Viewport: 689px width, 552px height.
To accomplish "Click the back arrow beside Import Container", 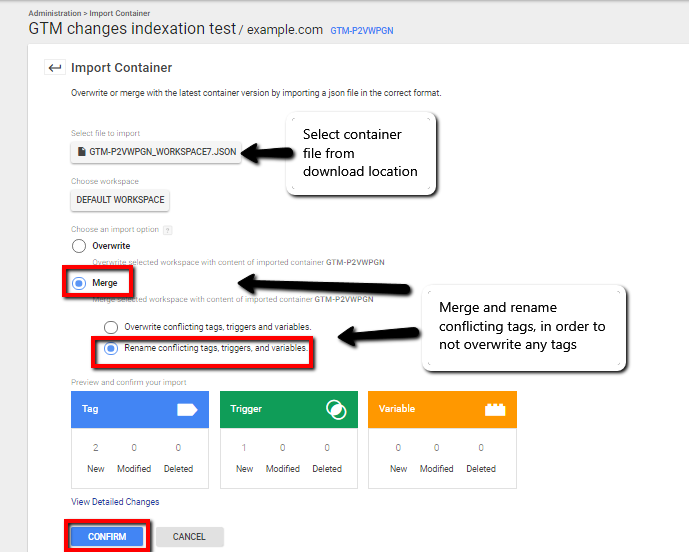I will (54, 68).
